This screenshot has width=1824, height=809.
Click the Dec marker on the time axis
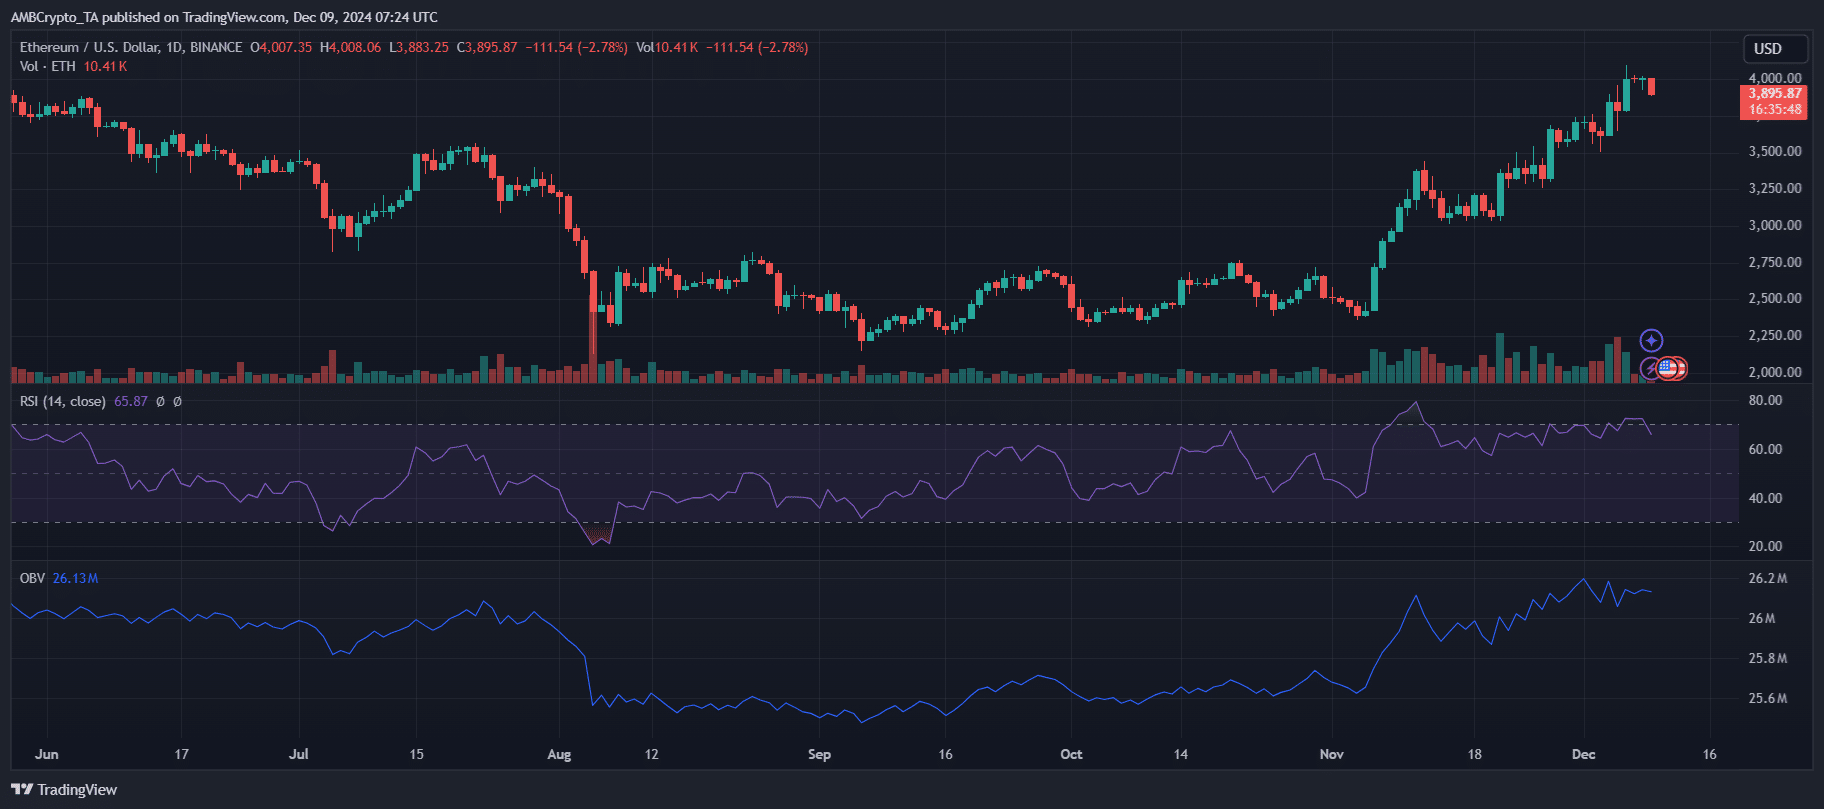tap(1583, 754)
